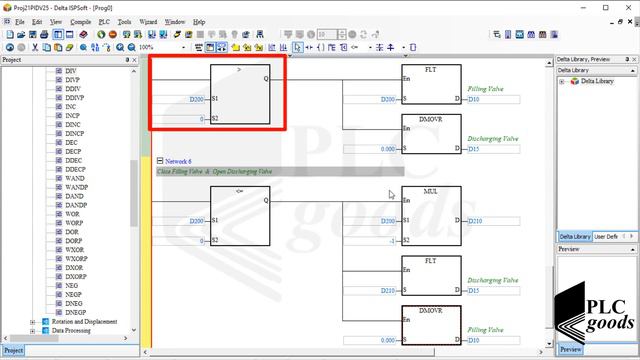
Task: Click the upload from PLC icon
Action: (x=163, y=35)
